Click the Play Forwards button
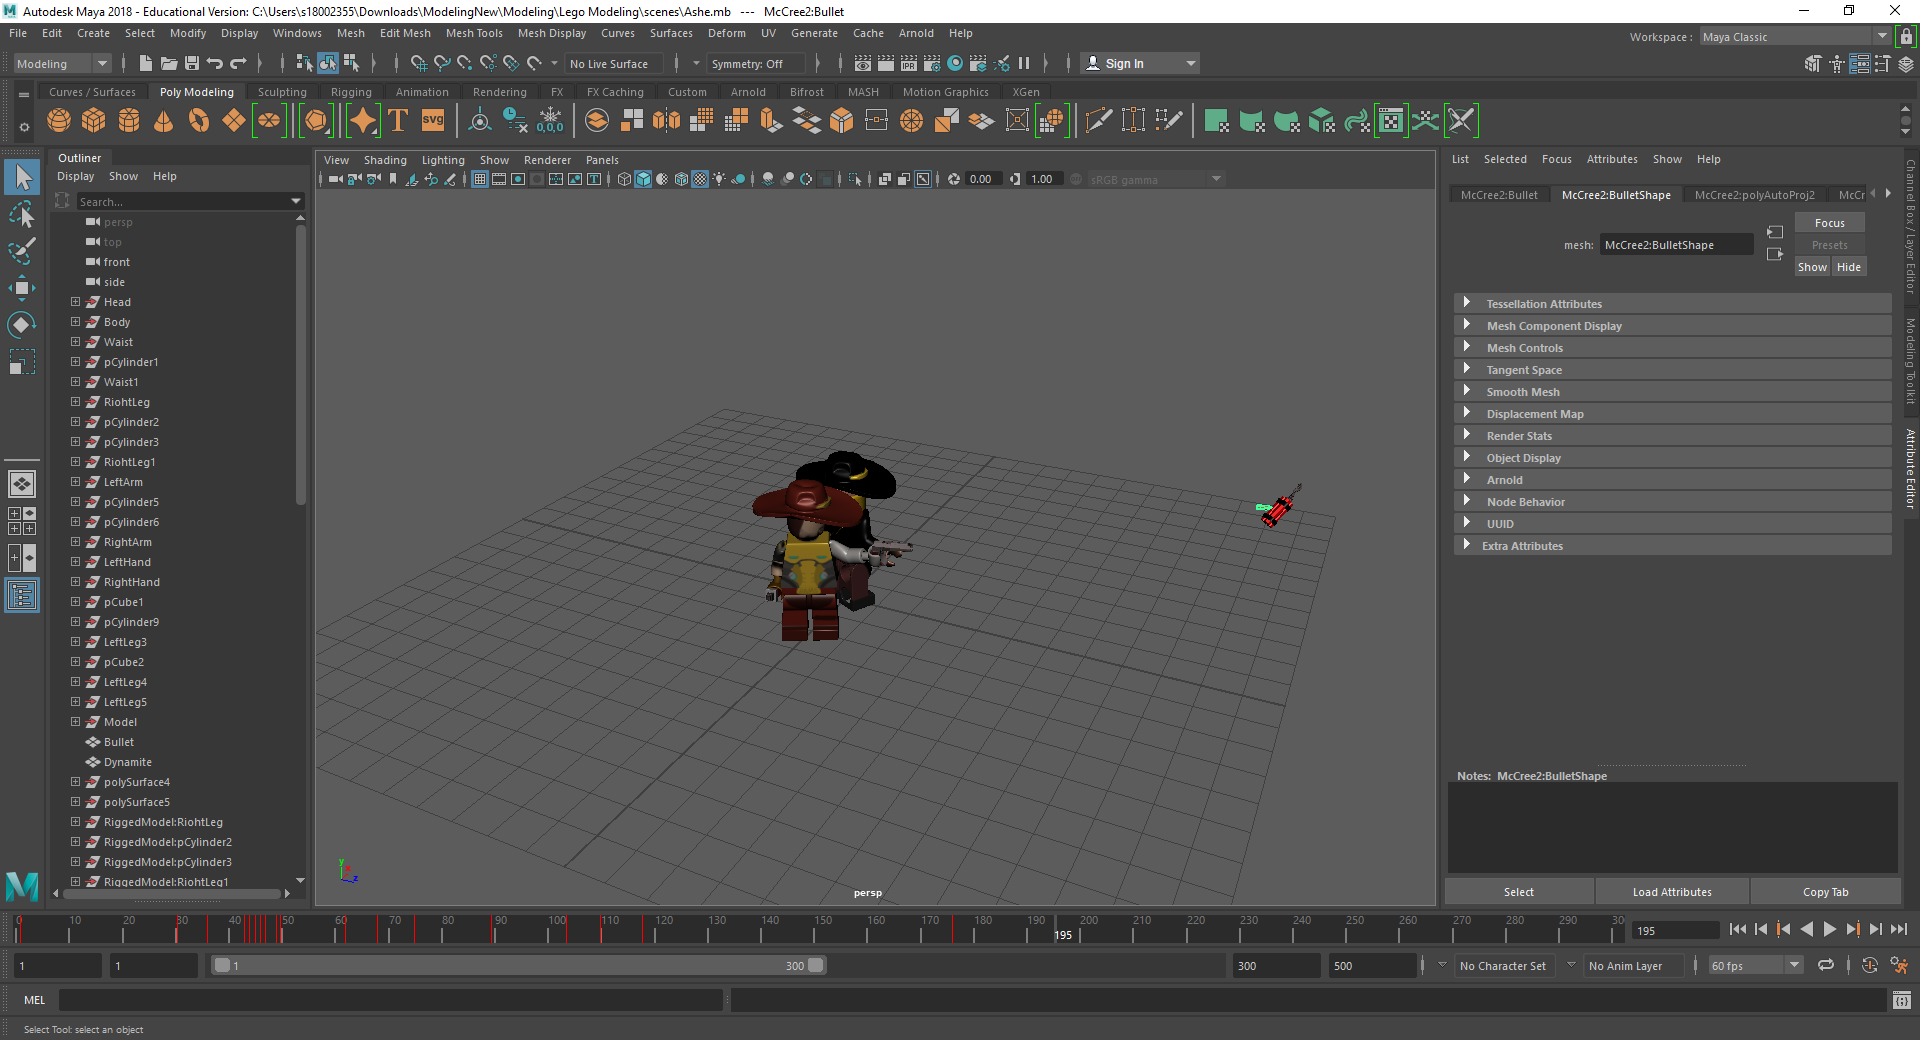Viewport: 1920px width, 1040px height. click(1829, 930)
